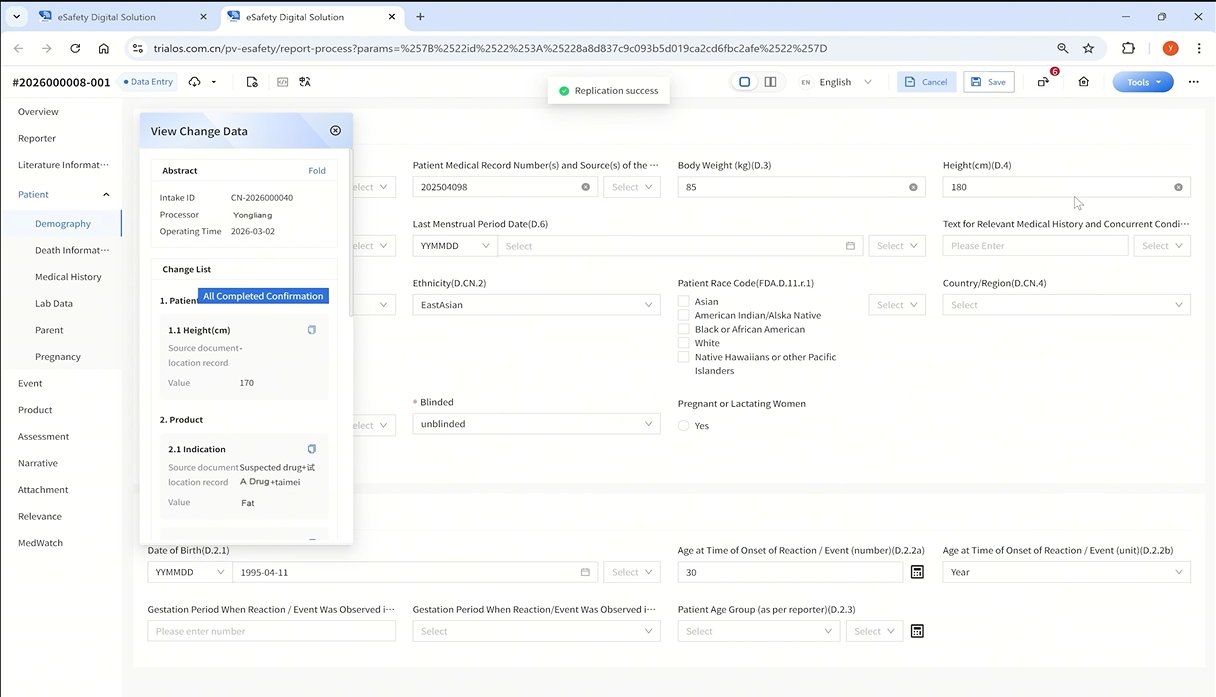The image size is (1216, 697).
Task: Clear the Height(cm) field value
Action: (x=1178, y=187)
